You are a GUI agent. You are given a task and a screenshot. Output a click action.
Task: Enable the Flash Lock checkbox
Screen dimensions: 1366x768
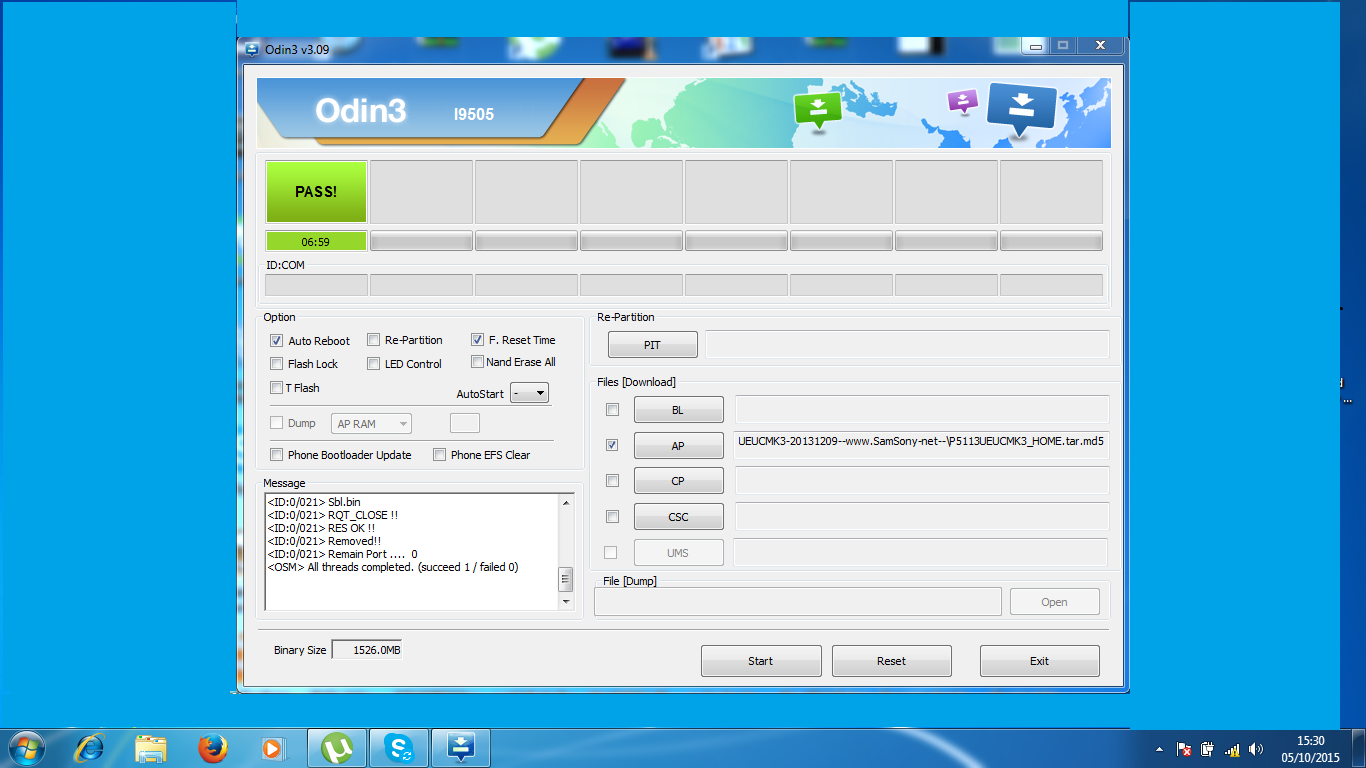[277, 364]
